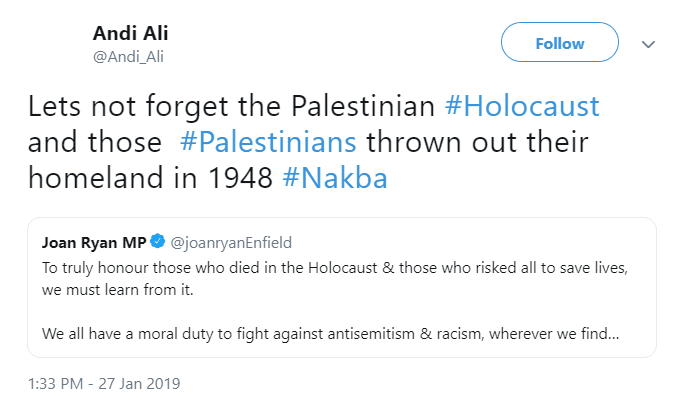This screenshot has width=679, height=405.
Task: Open quoted tweet at 'To truly honour' line
Action: pyautogui.click(x=335, y=268)
